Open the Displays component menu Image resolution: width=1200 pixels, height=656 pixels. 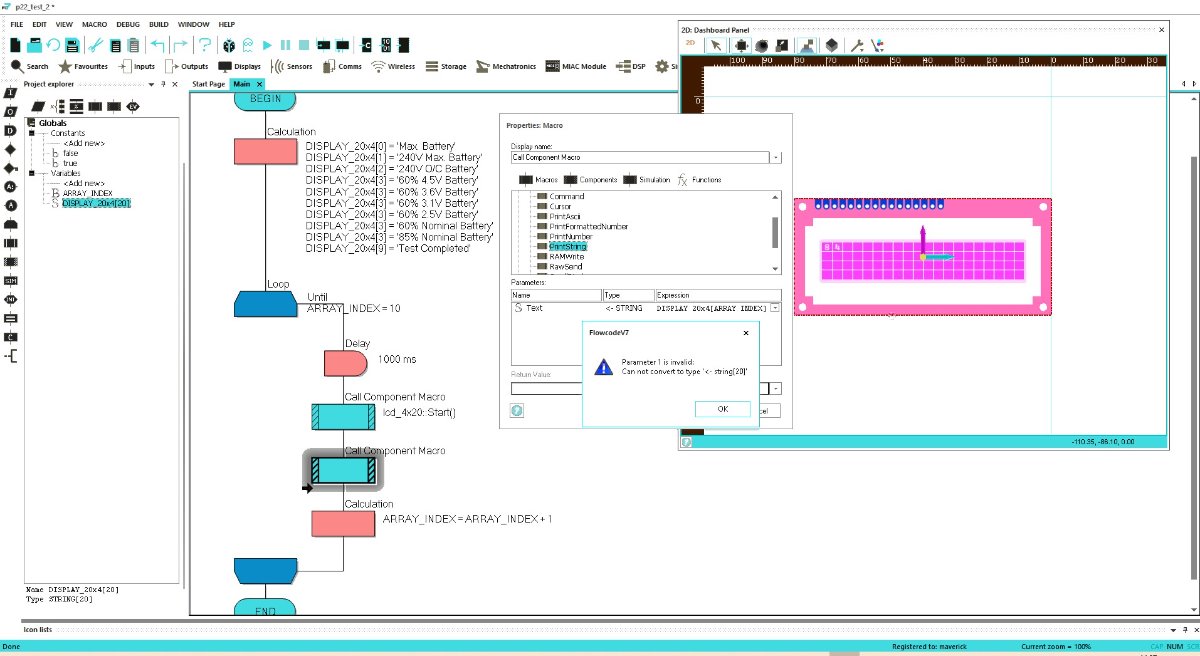click(240, 66)
